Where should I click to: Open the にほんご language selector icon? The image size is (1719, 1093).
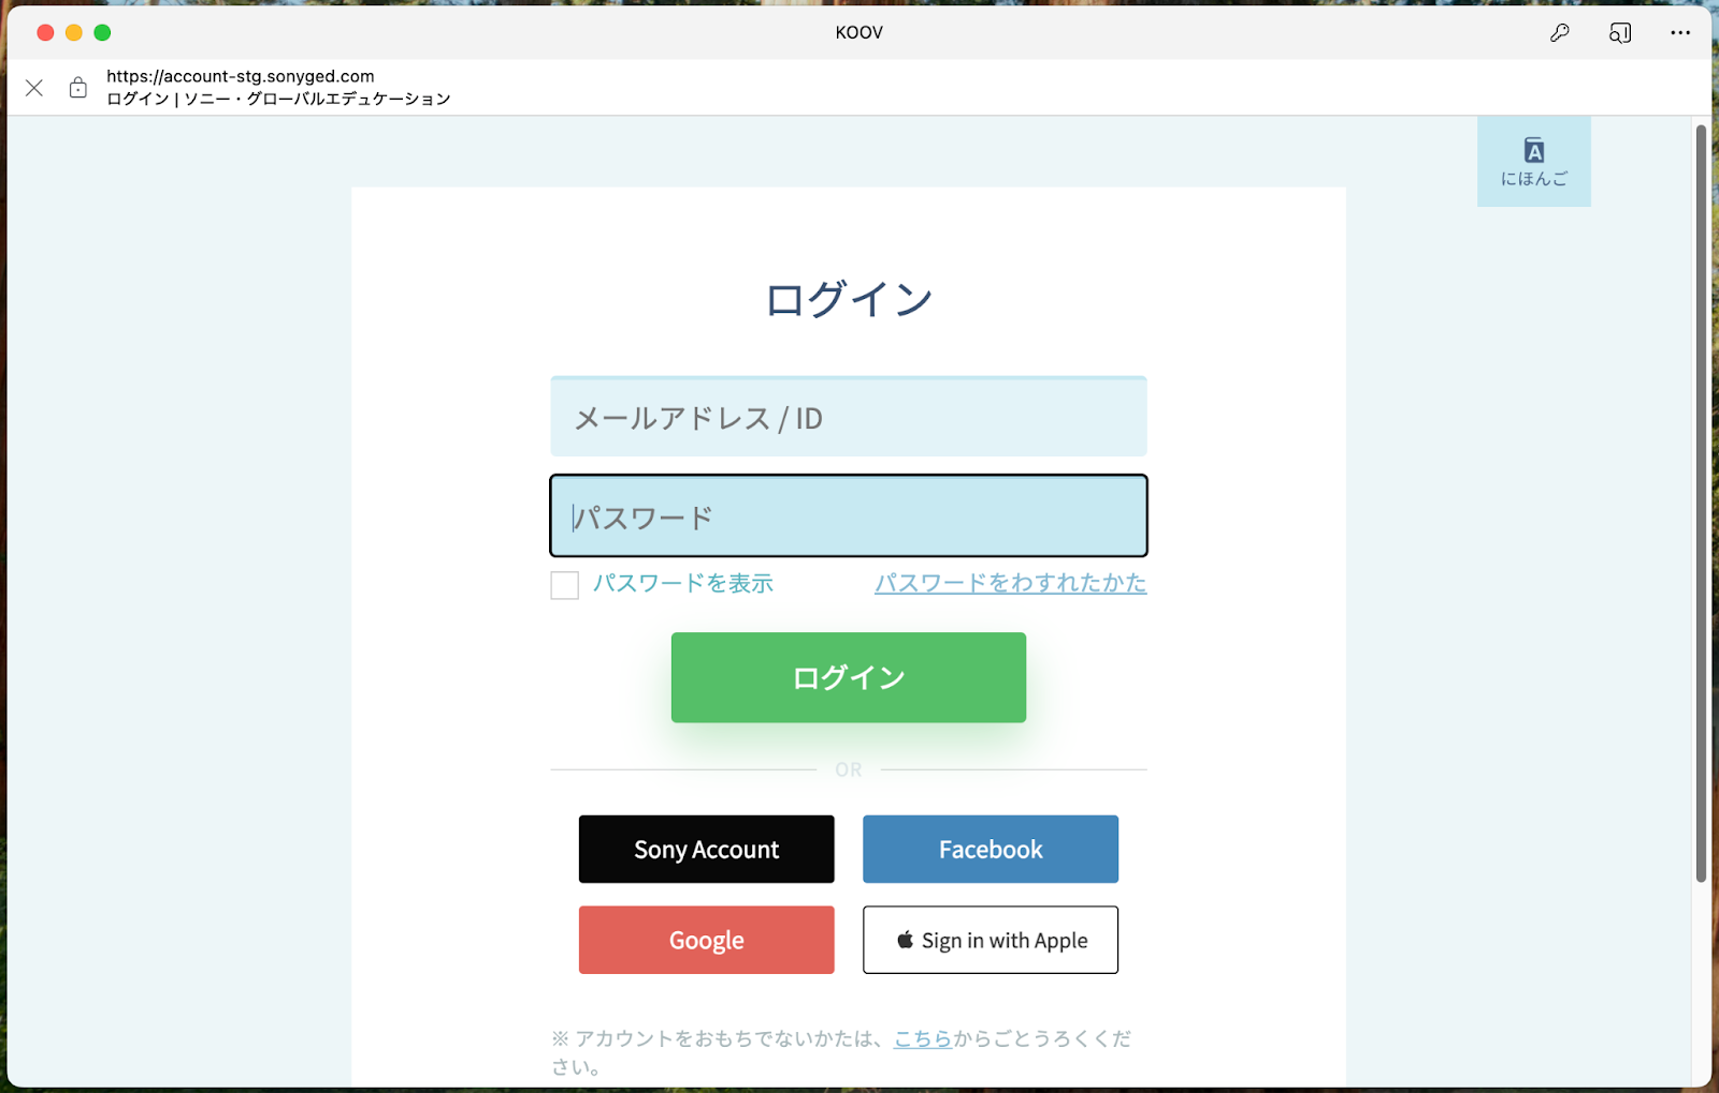(x=1534, y=152)
